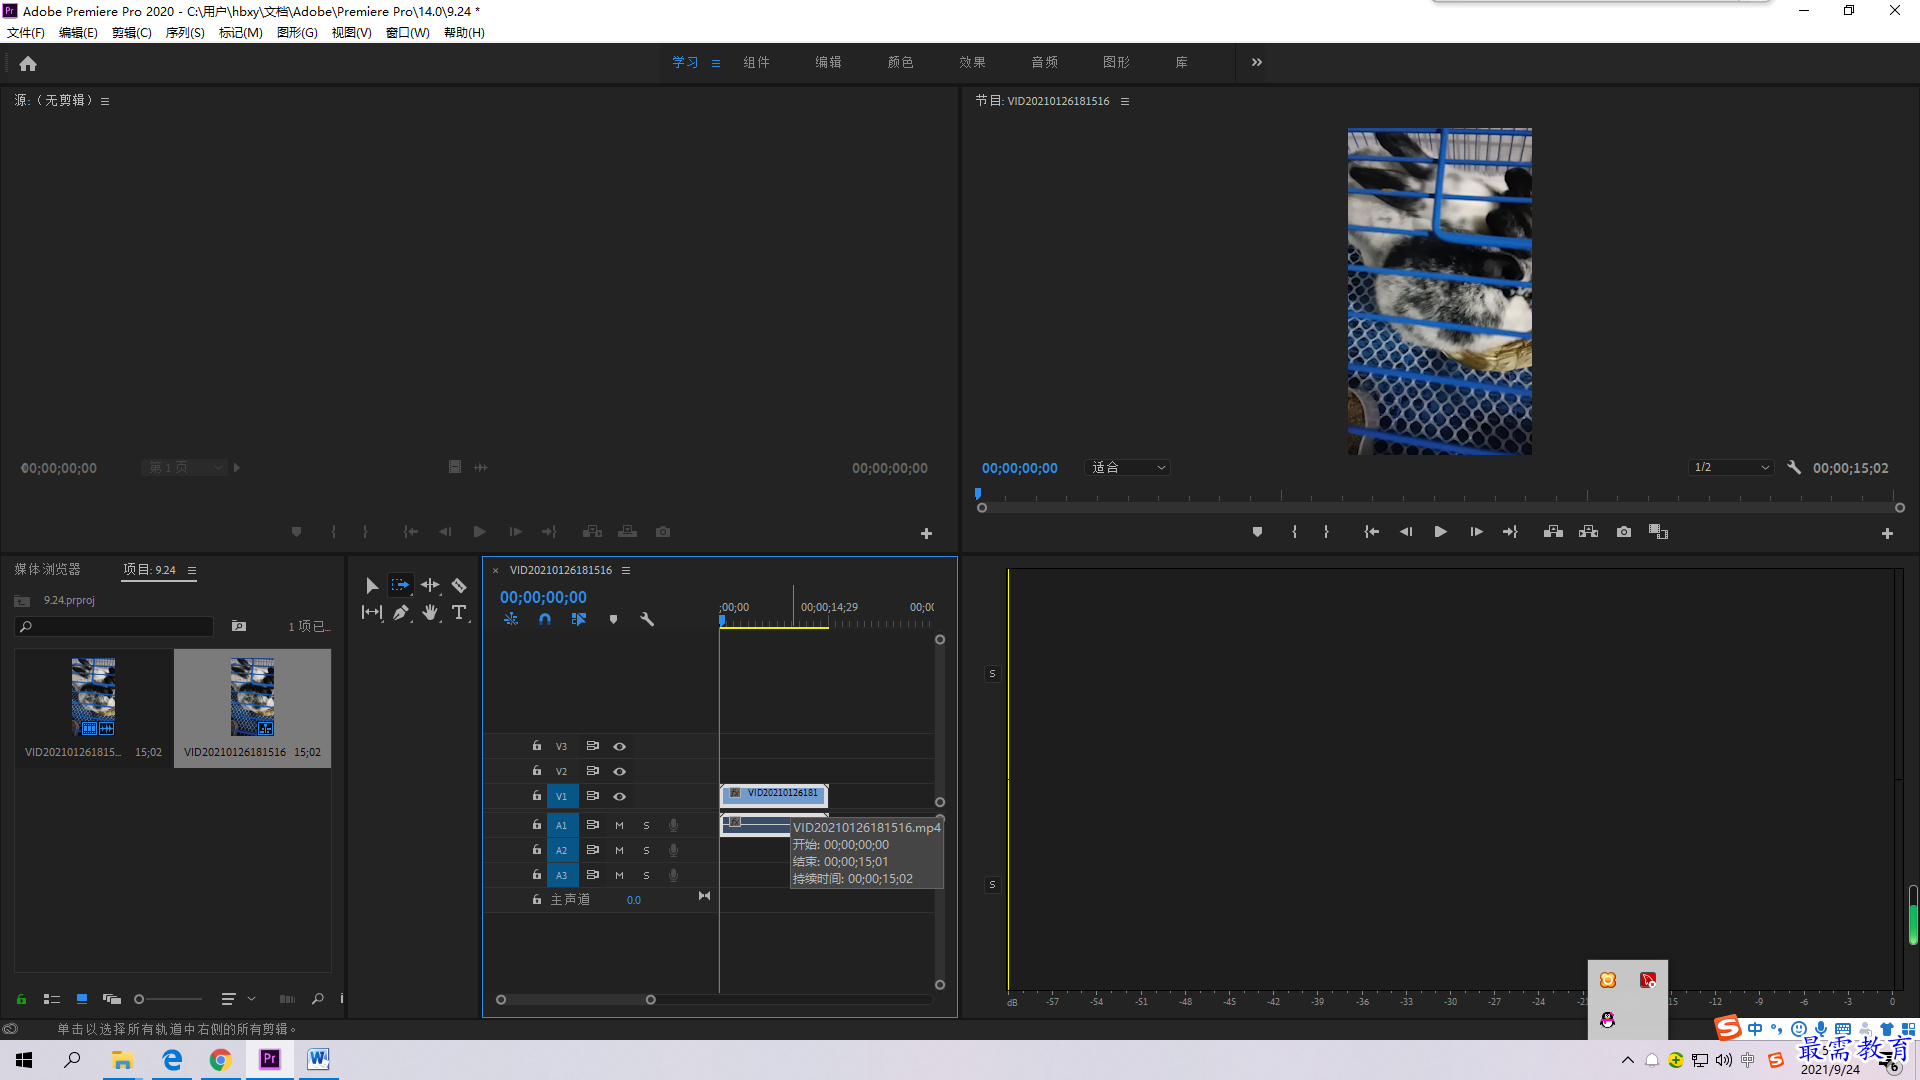Open the 适合 zoom level dropdown

click(1127, 467)
